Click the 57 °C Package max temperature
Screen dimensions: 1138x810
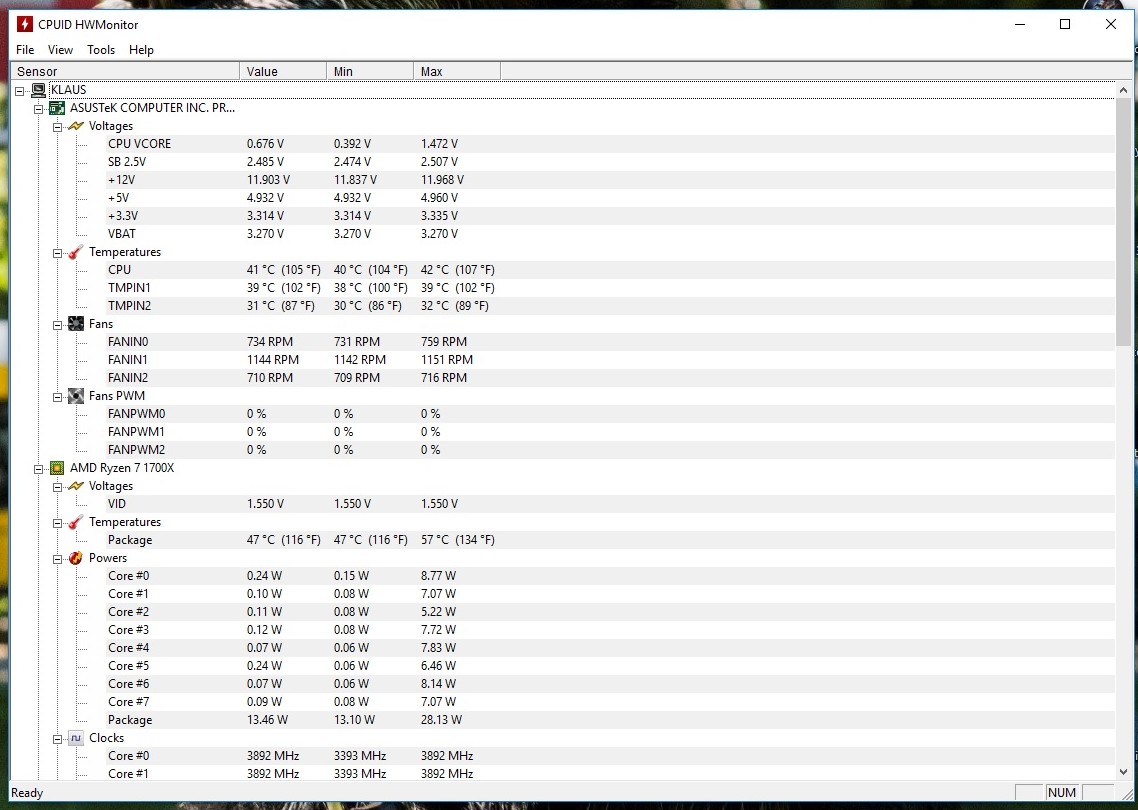457,540
